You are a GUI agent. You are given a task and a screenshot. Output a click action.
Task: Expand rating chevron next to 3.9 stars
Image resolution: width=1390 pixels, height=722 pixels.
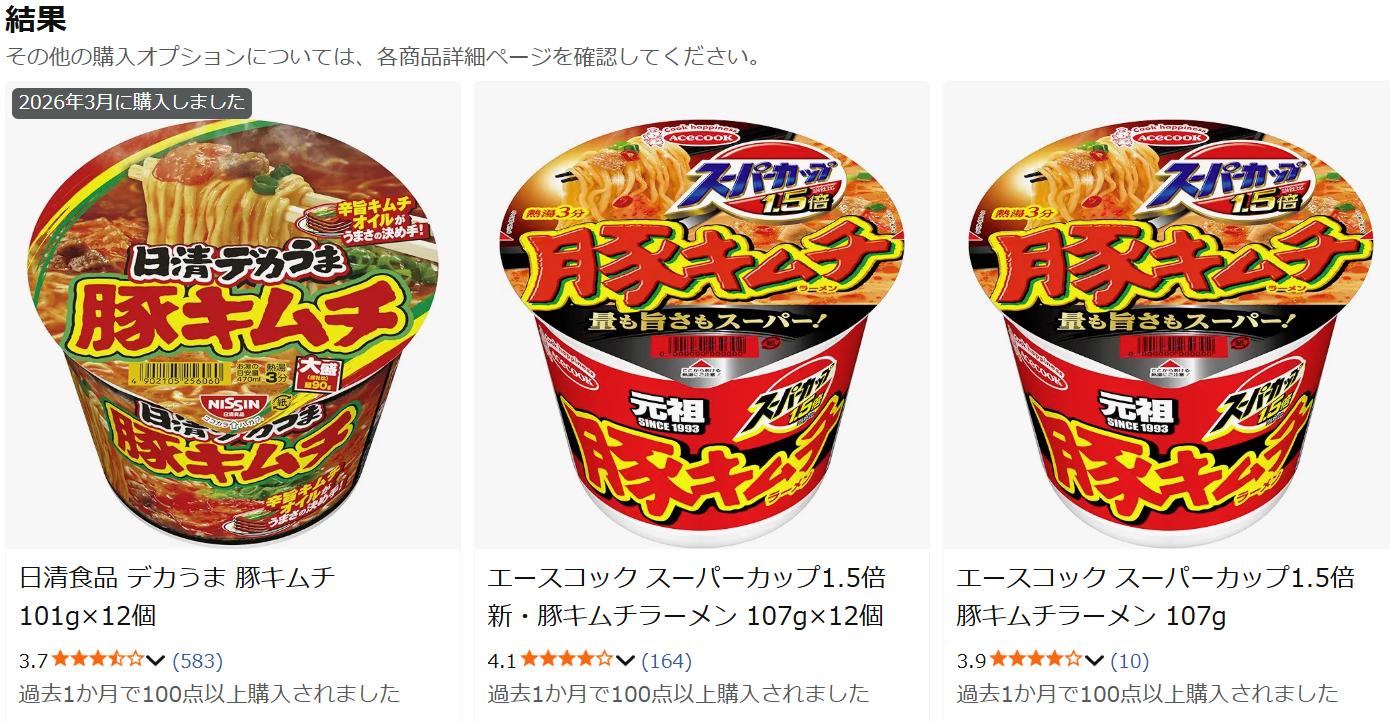1094,660
